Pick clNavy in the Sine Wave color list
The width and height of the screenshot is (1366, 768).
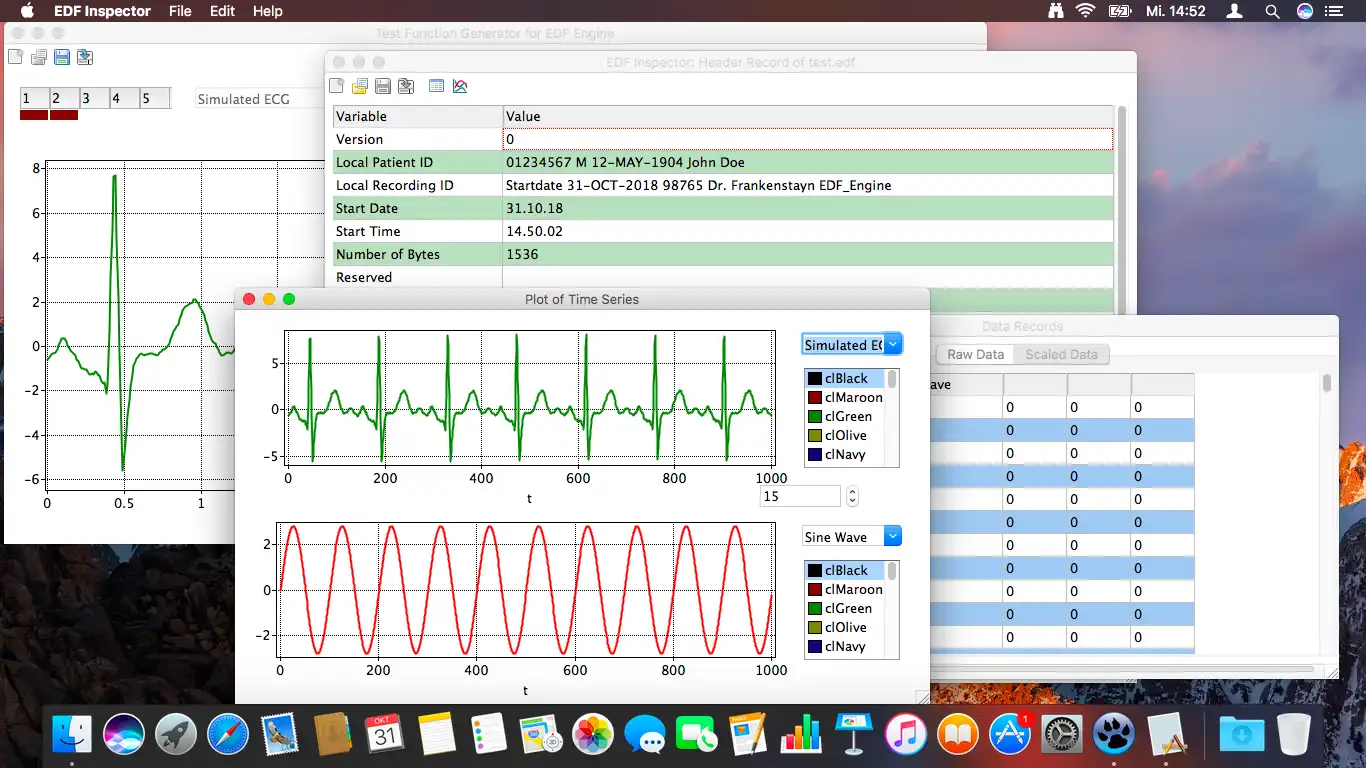[x=844, y=647]
